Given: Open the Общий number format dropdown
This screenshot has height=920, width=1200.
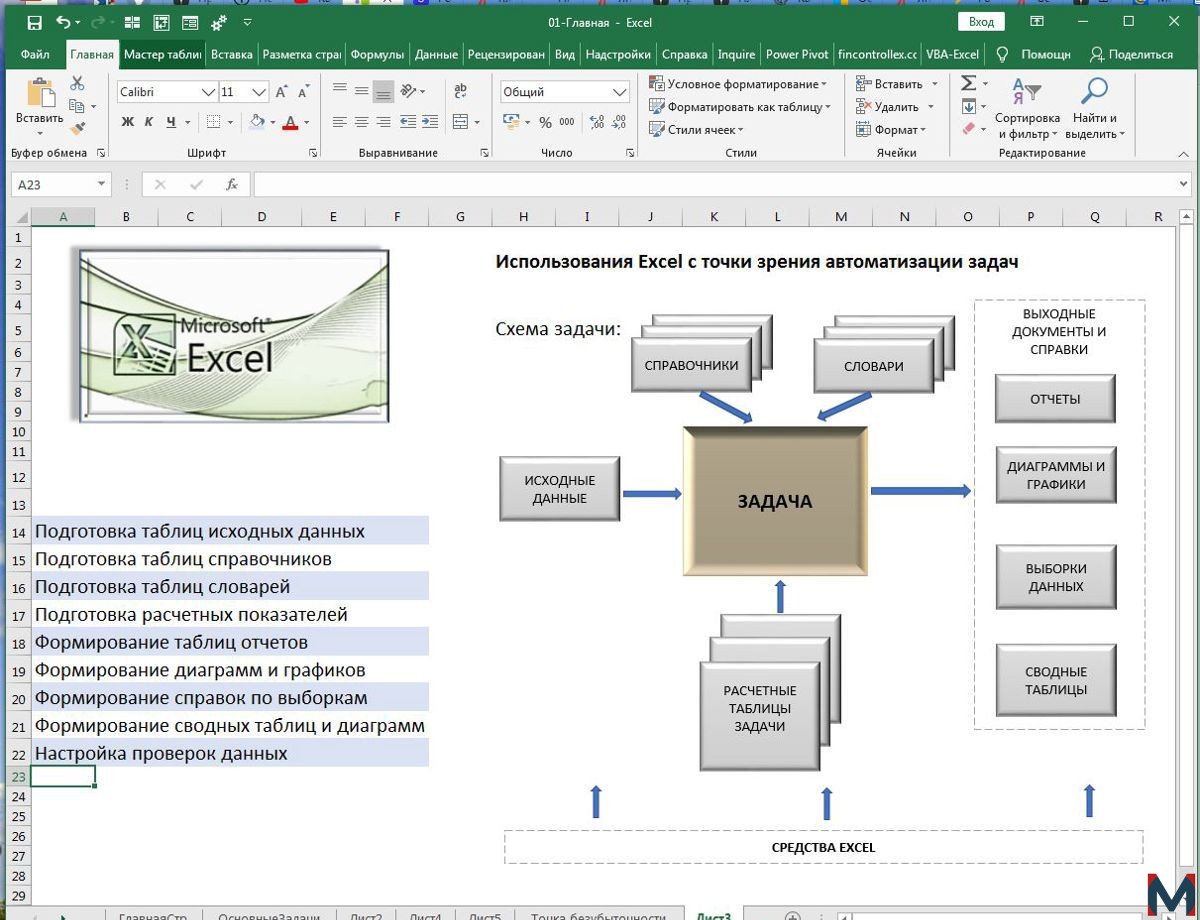Looking at the screenshot, I should coord(620,92).
